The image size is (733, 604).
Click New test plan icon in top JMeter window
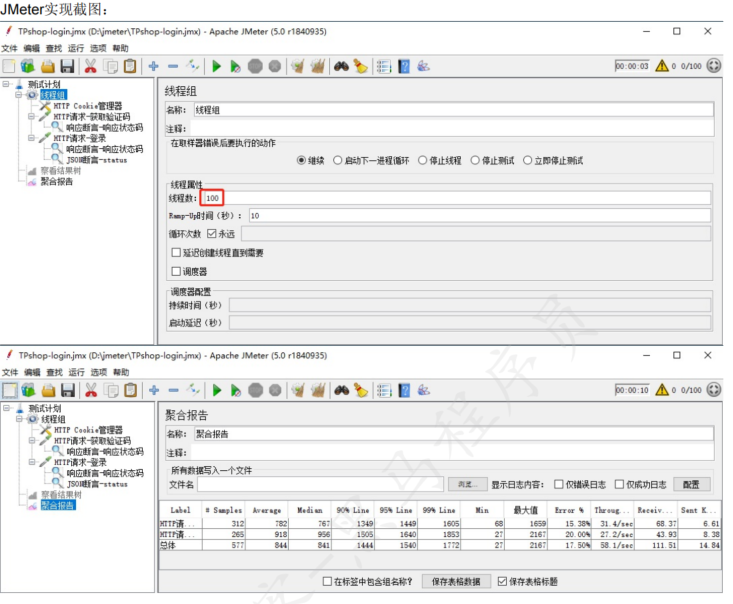click(9, 66)
